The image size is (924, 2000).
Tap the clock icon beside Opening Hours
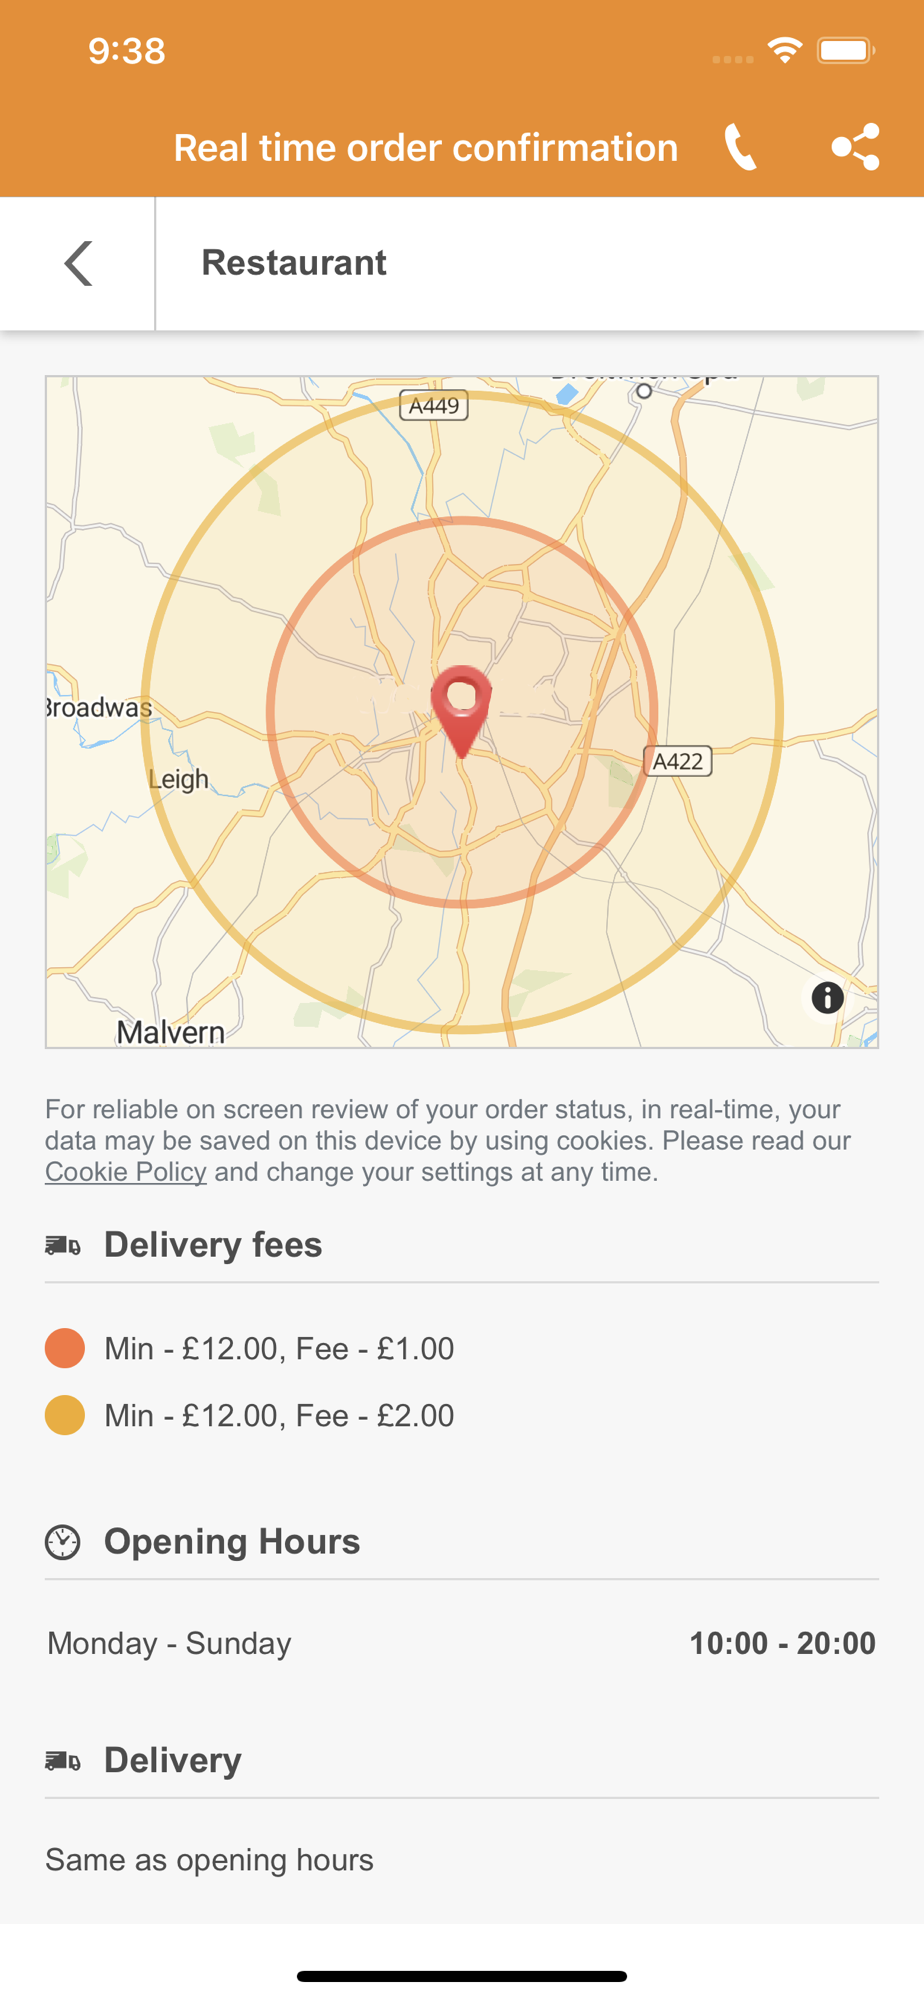point(63,1542)
